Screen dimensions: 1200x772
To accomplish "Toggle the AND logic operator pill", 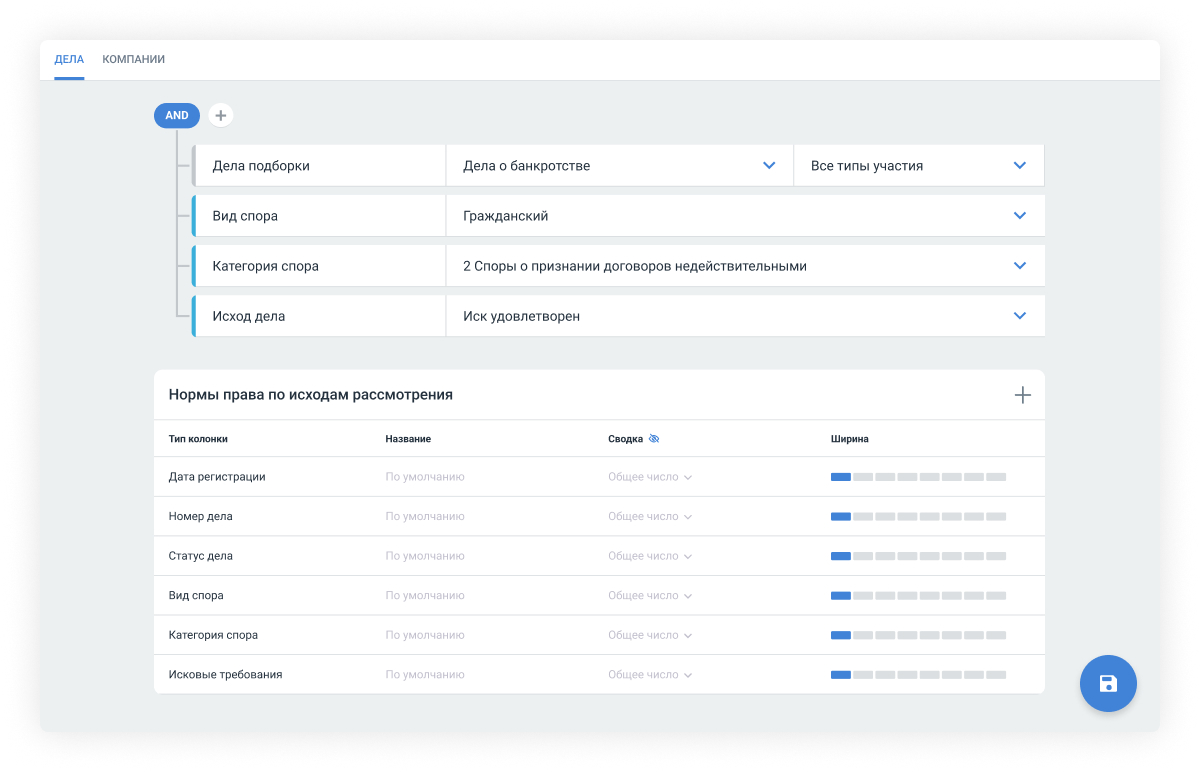I will (177, 116).
